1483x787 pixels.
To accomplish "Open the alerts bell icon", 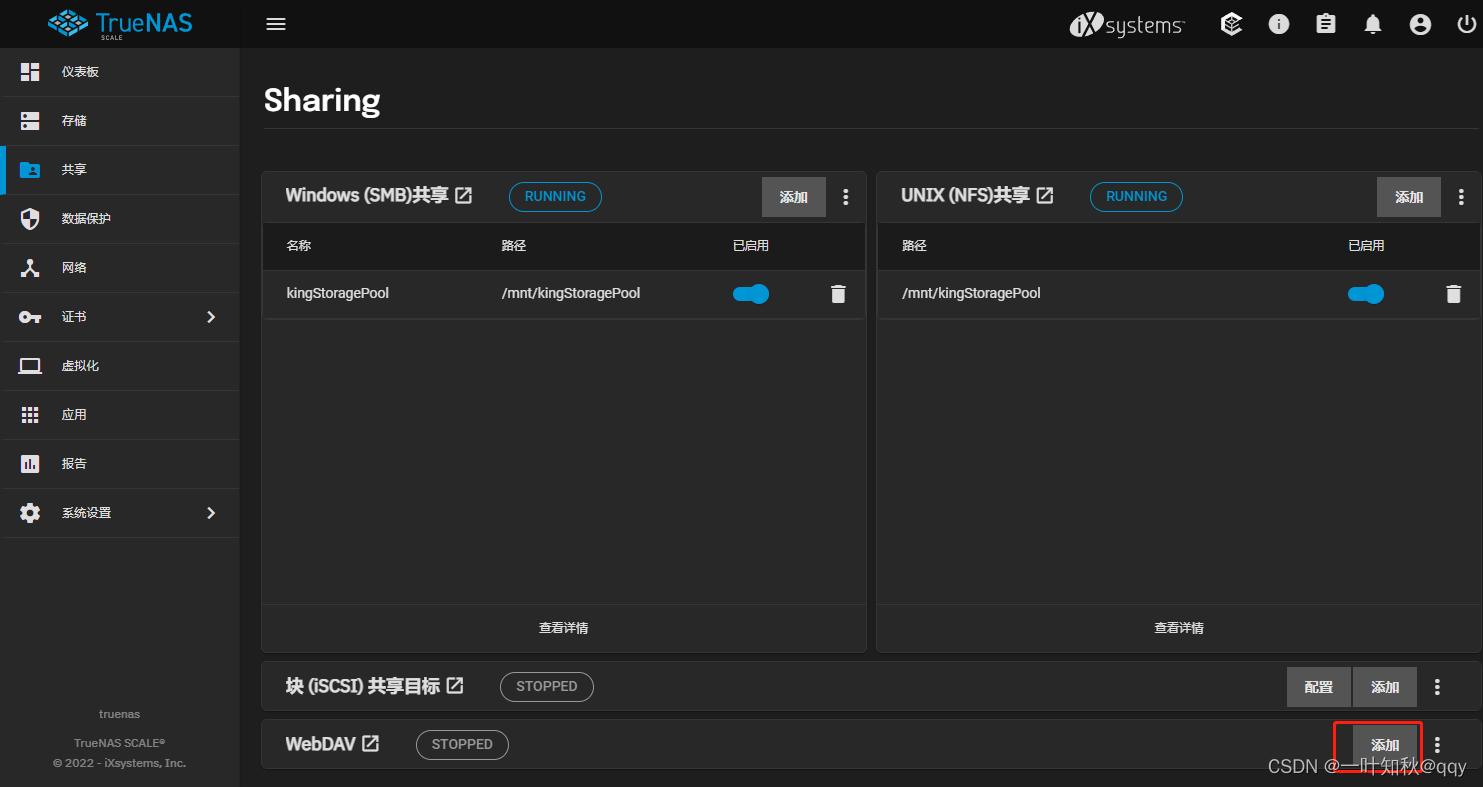I will click(x=1373, y=24).
